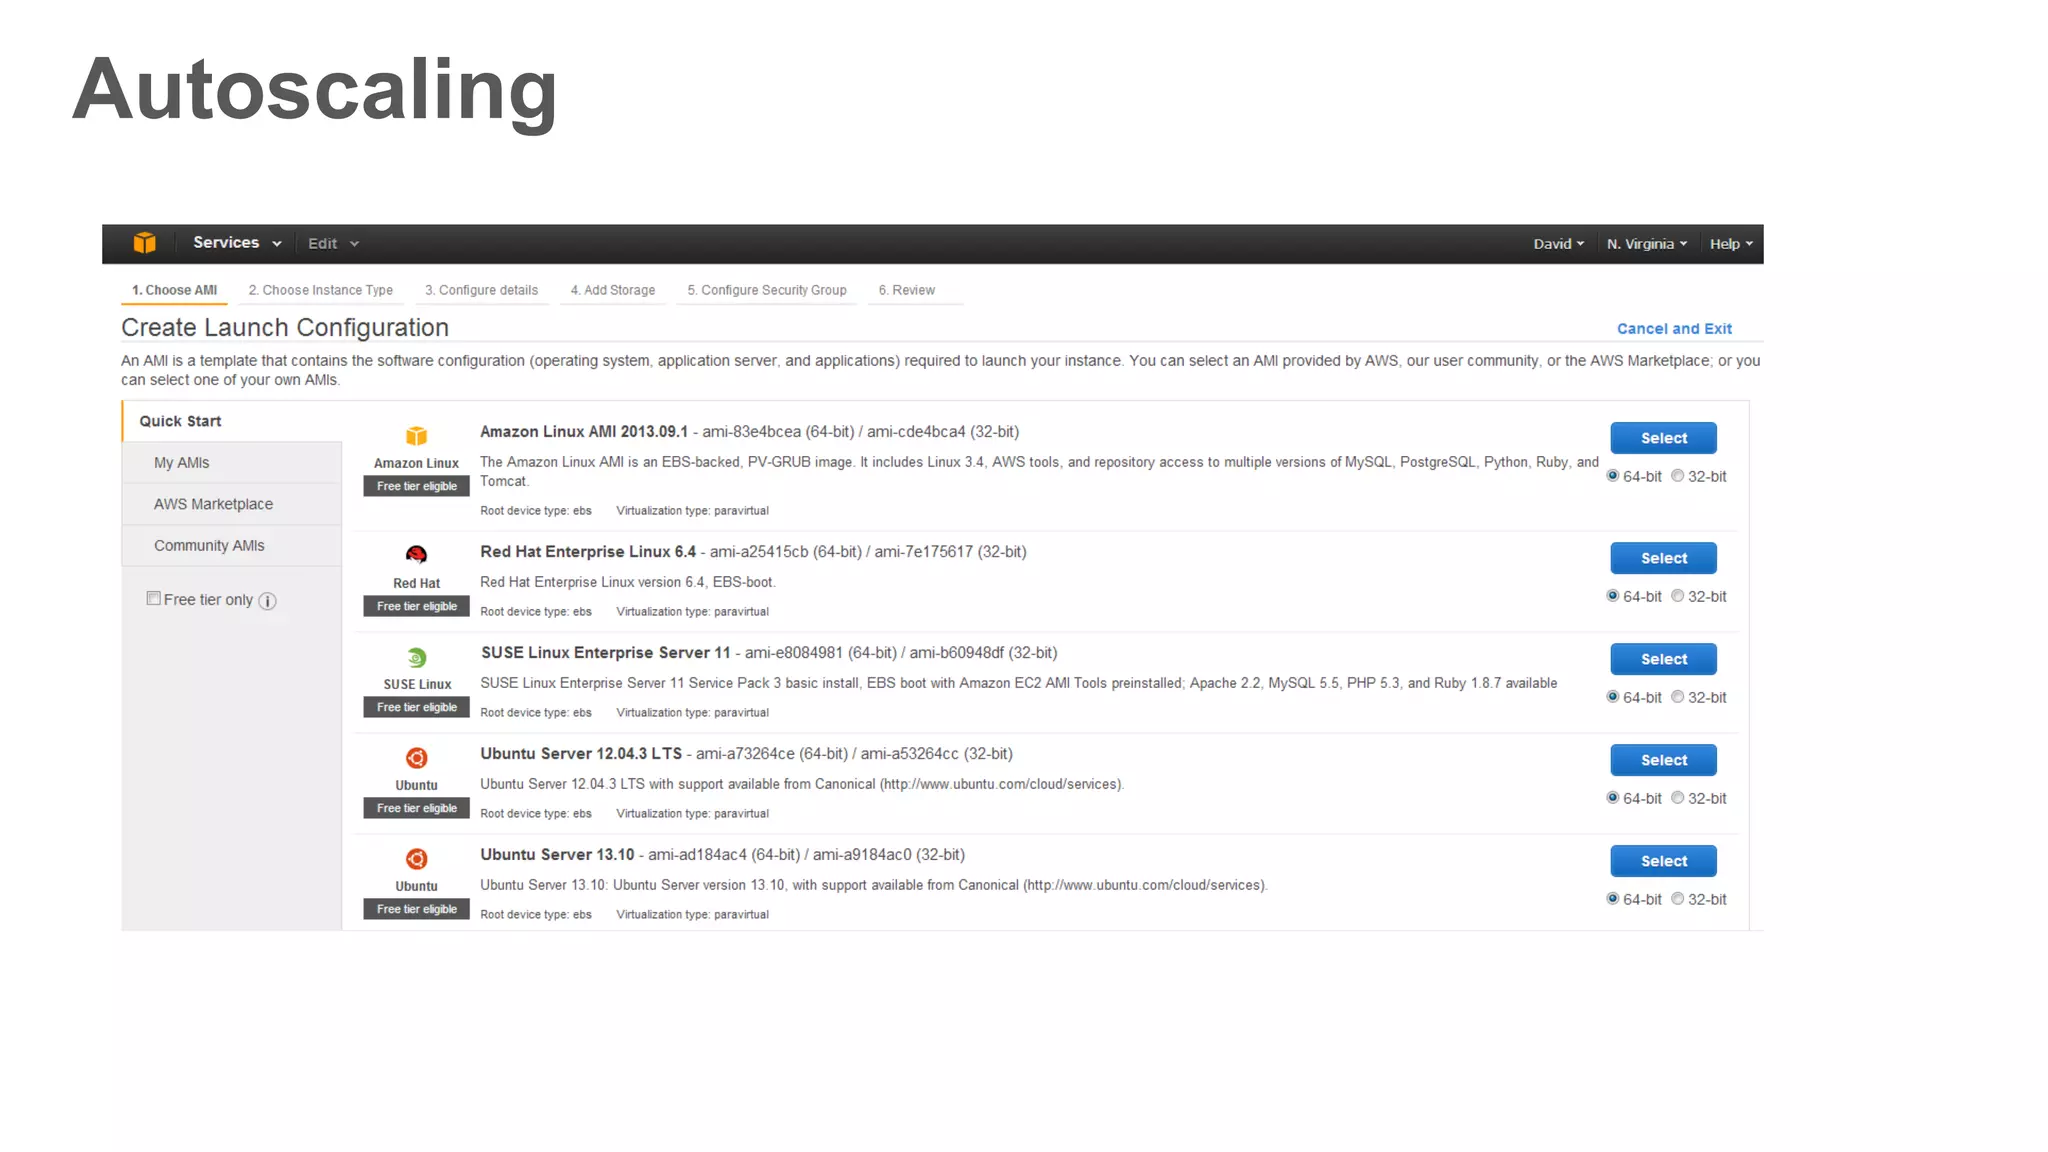Click the Amazon Linux AMI logo icon
The height and width of the screenshot is (1152, 2048).
click(416, 436)
